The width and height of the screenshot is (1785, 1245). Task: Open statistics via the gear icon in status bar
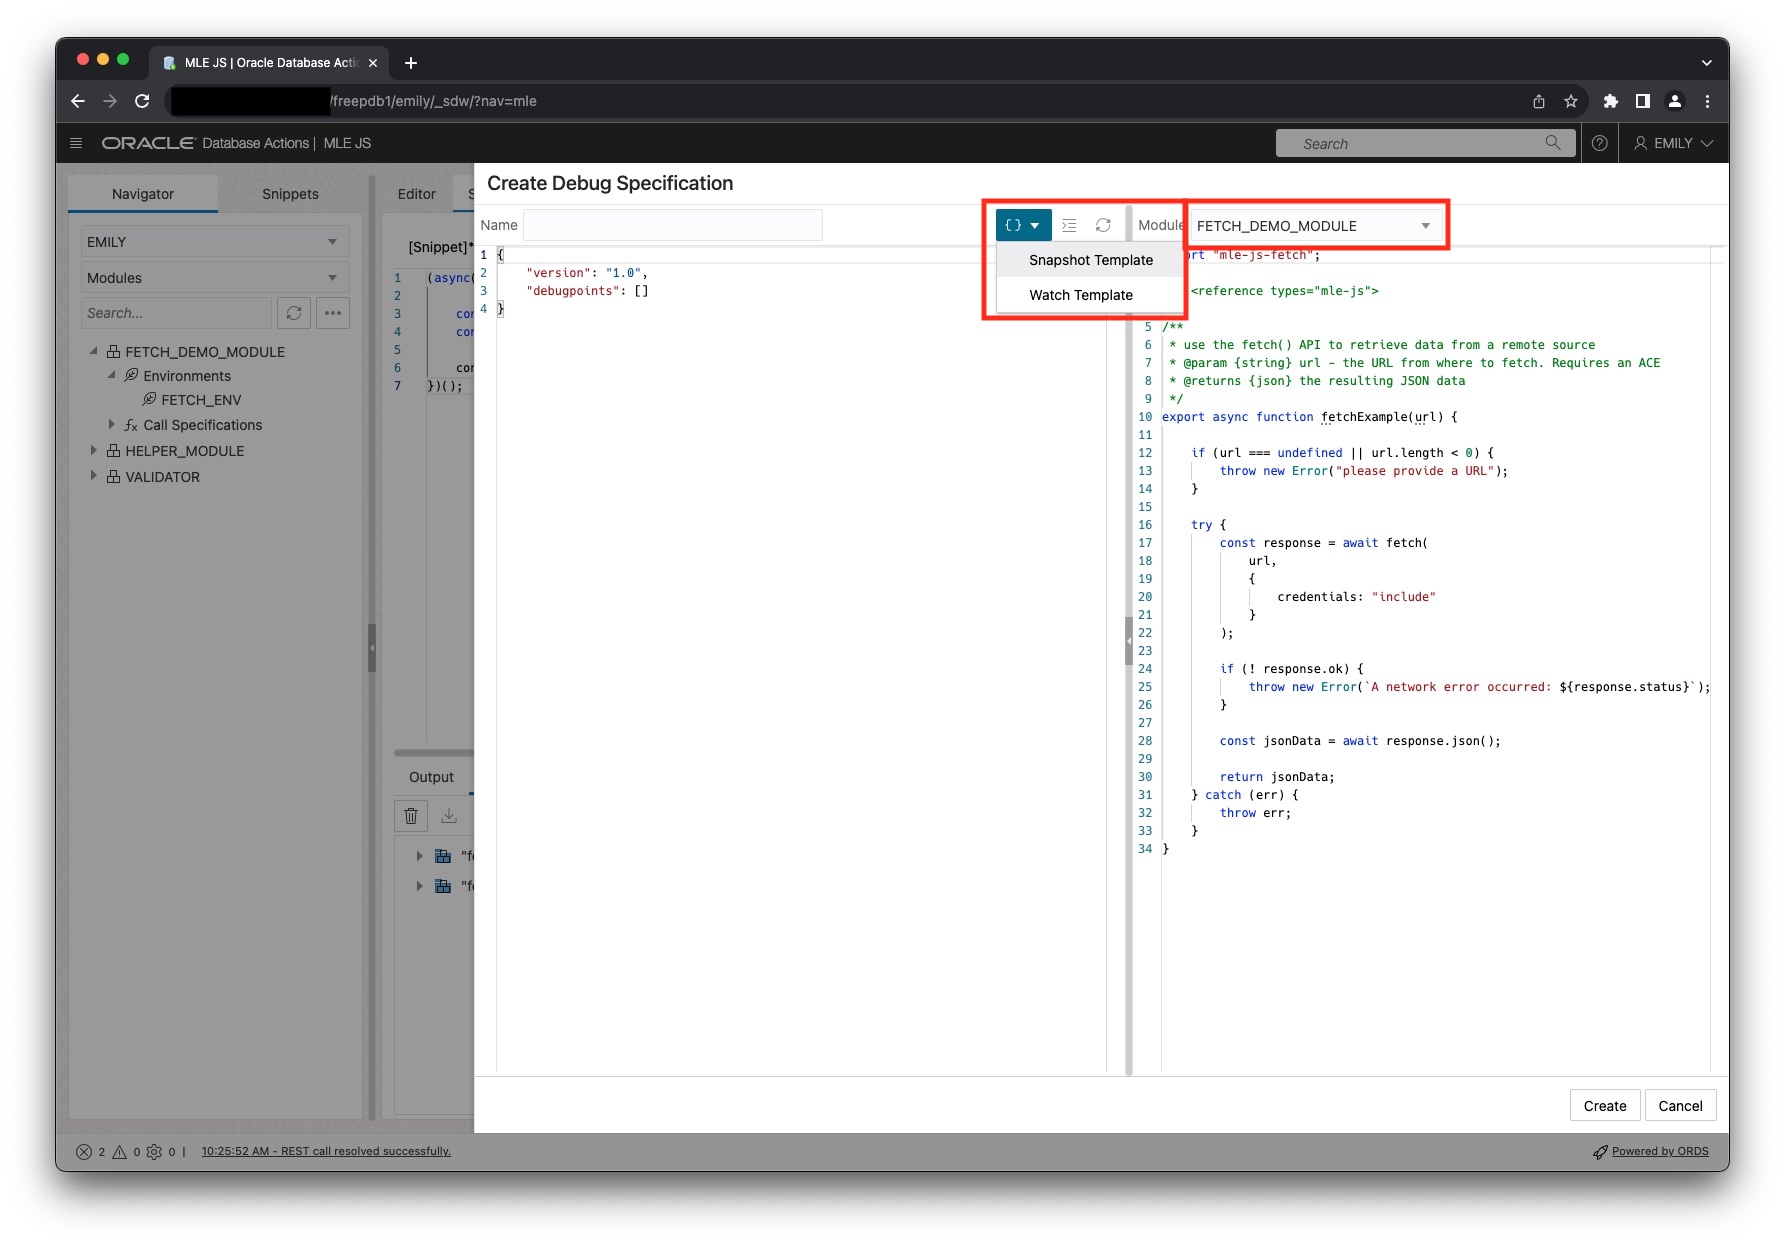coord(155,1152)
